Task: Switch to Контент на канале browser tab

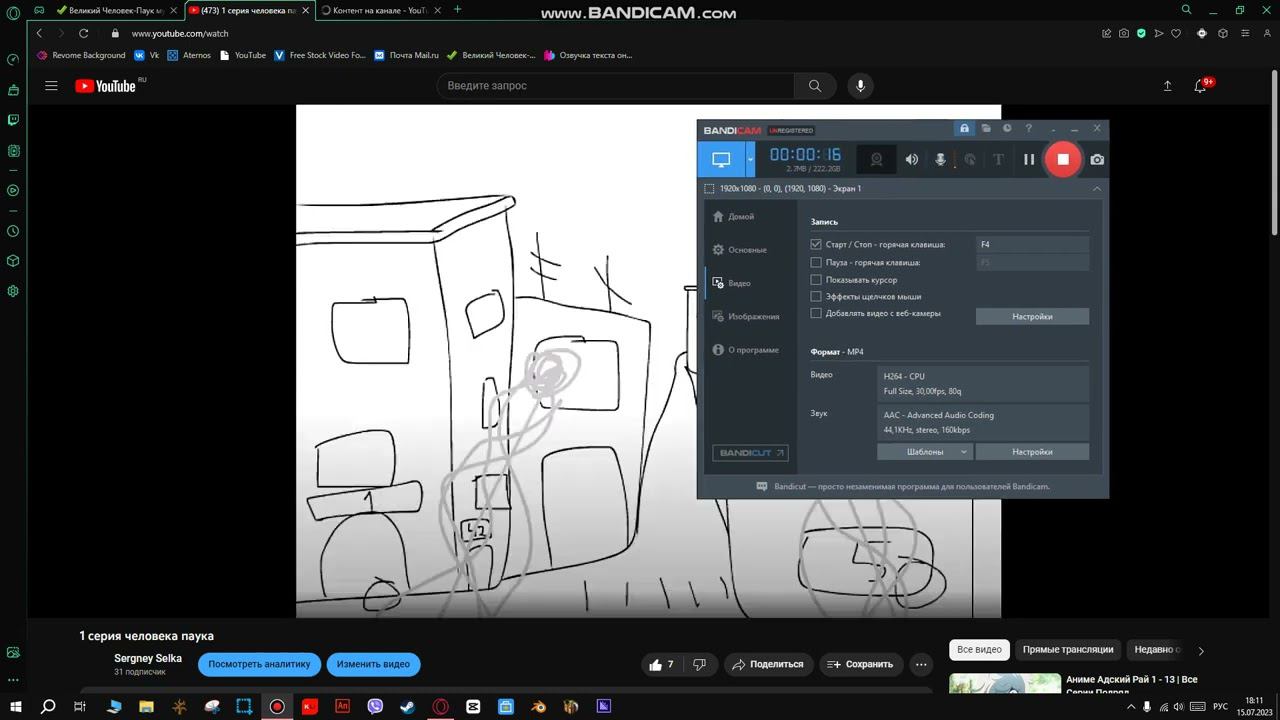Action: pyautogui.click(x=380, y=10)
